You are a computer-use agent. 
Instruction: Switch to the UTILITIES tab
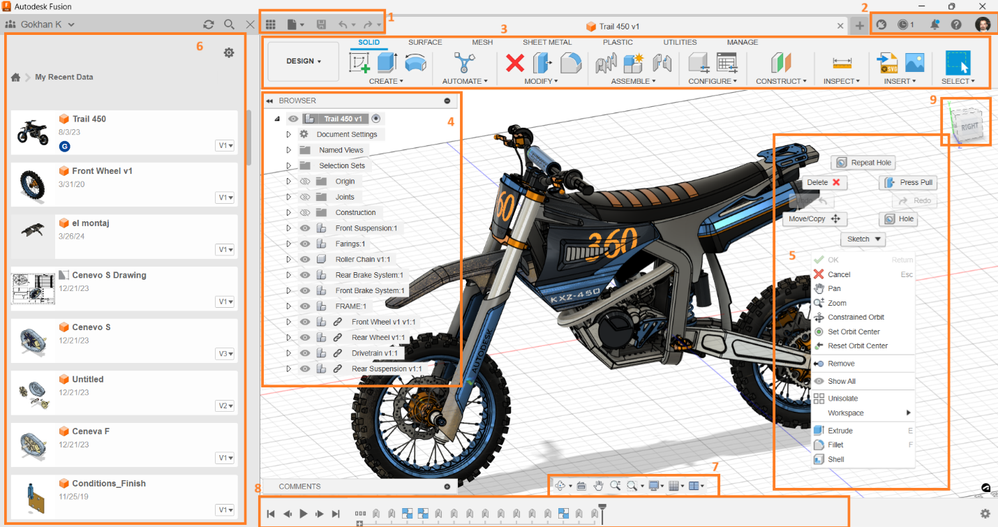coord(680,42)
